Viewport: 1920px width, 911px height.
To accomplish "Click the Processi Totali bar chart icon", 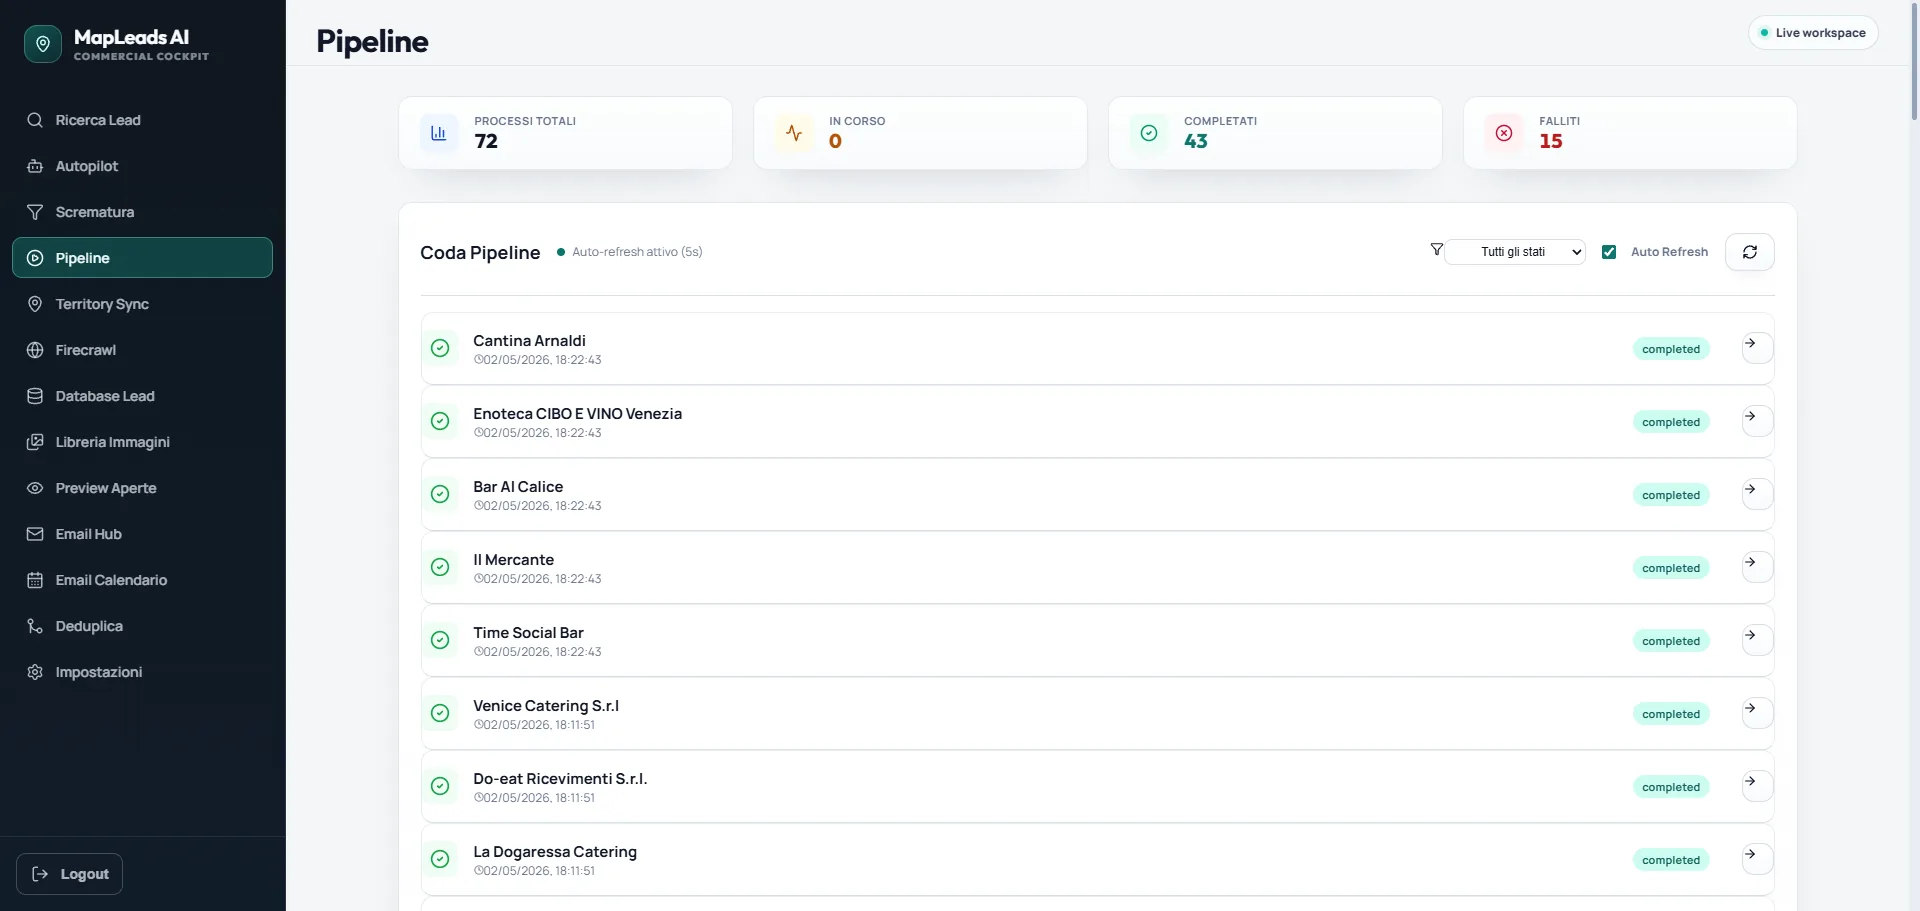I will pos(438,133).
